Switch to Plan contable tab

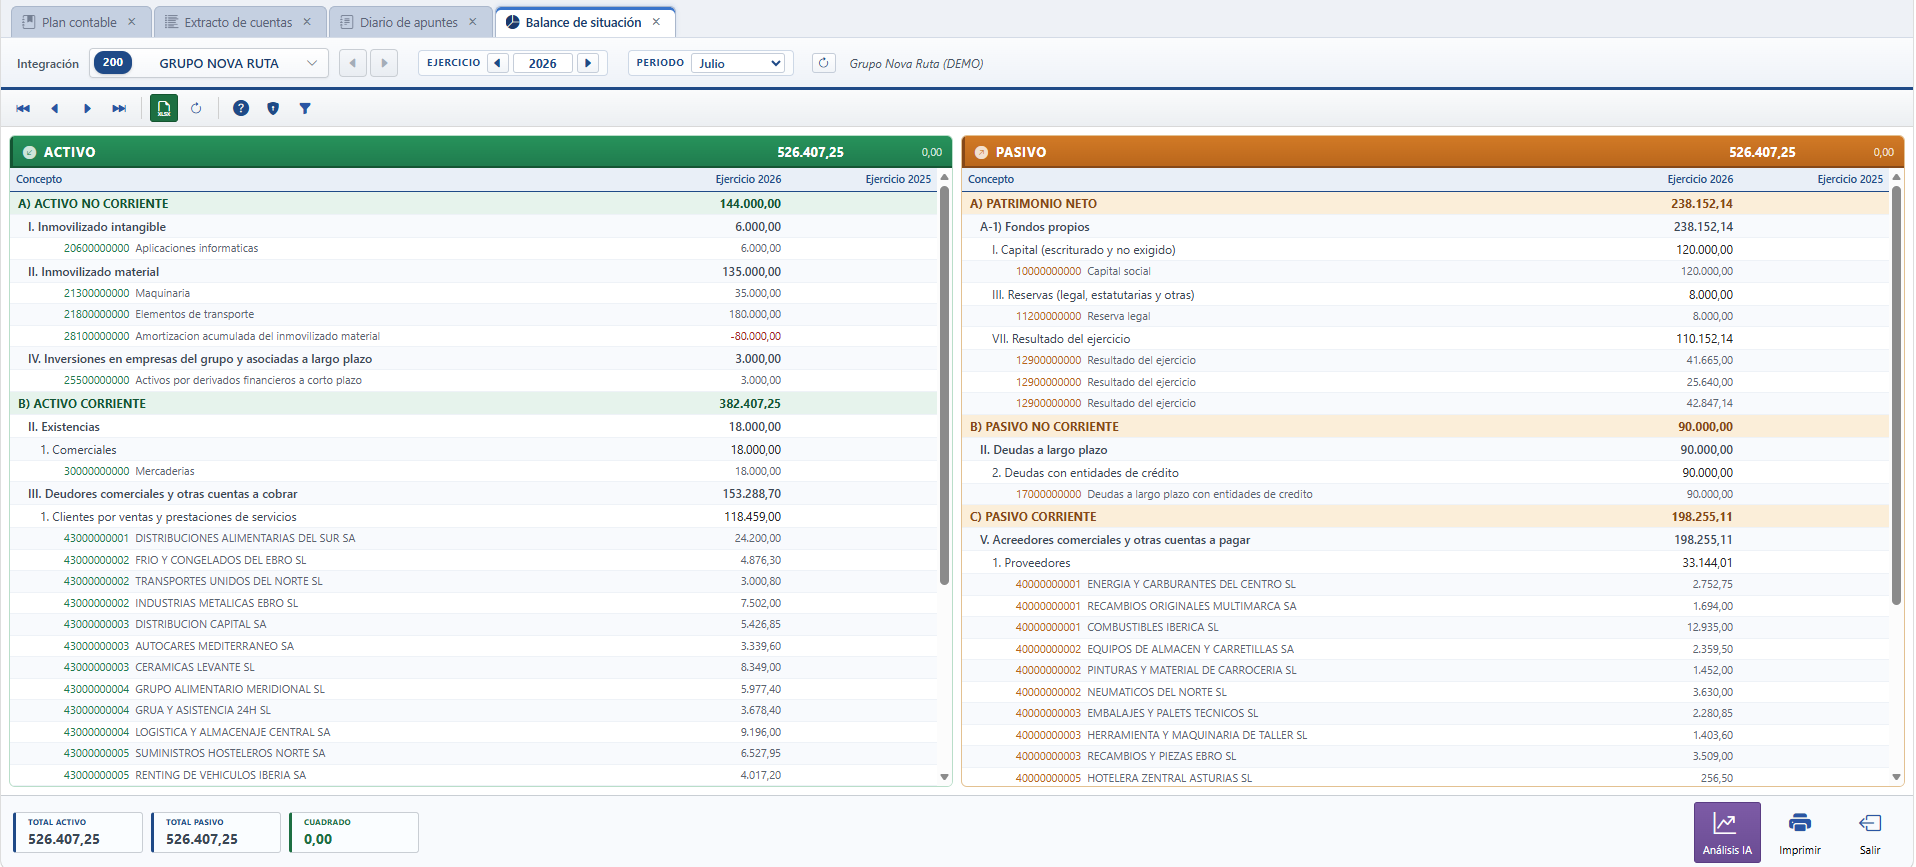click(x=79, y=22)
